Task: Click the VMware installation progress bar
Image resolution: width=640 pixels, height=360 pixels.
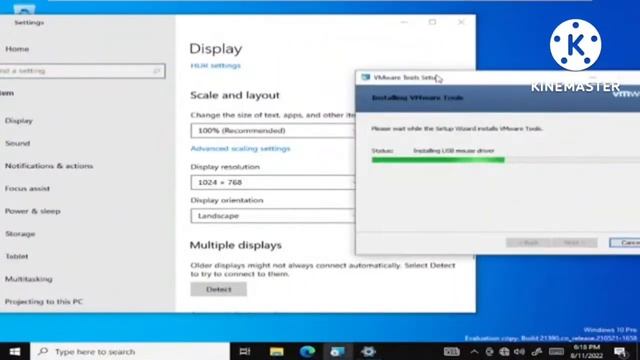Action: [506, 160]
